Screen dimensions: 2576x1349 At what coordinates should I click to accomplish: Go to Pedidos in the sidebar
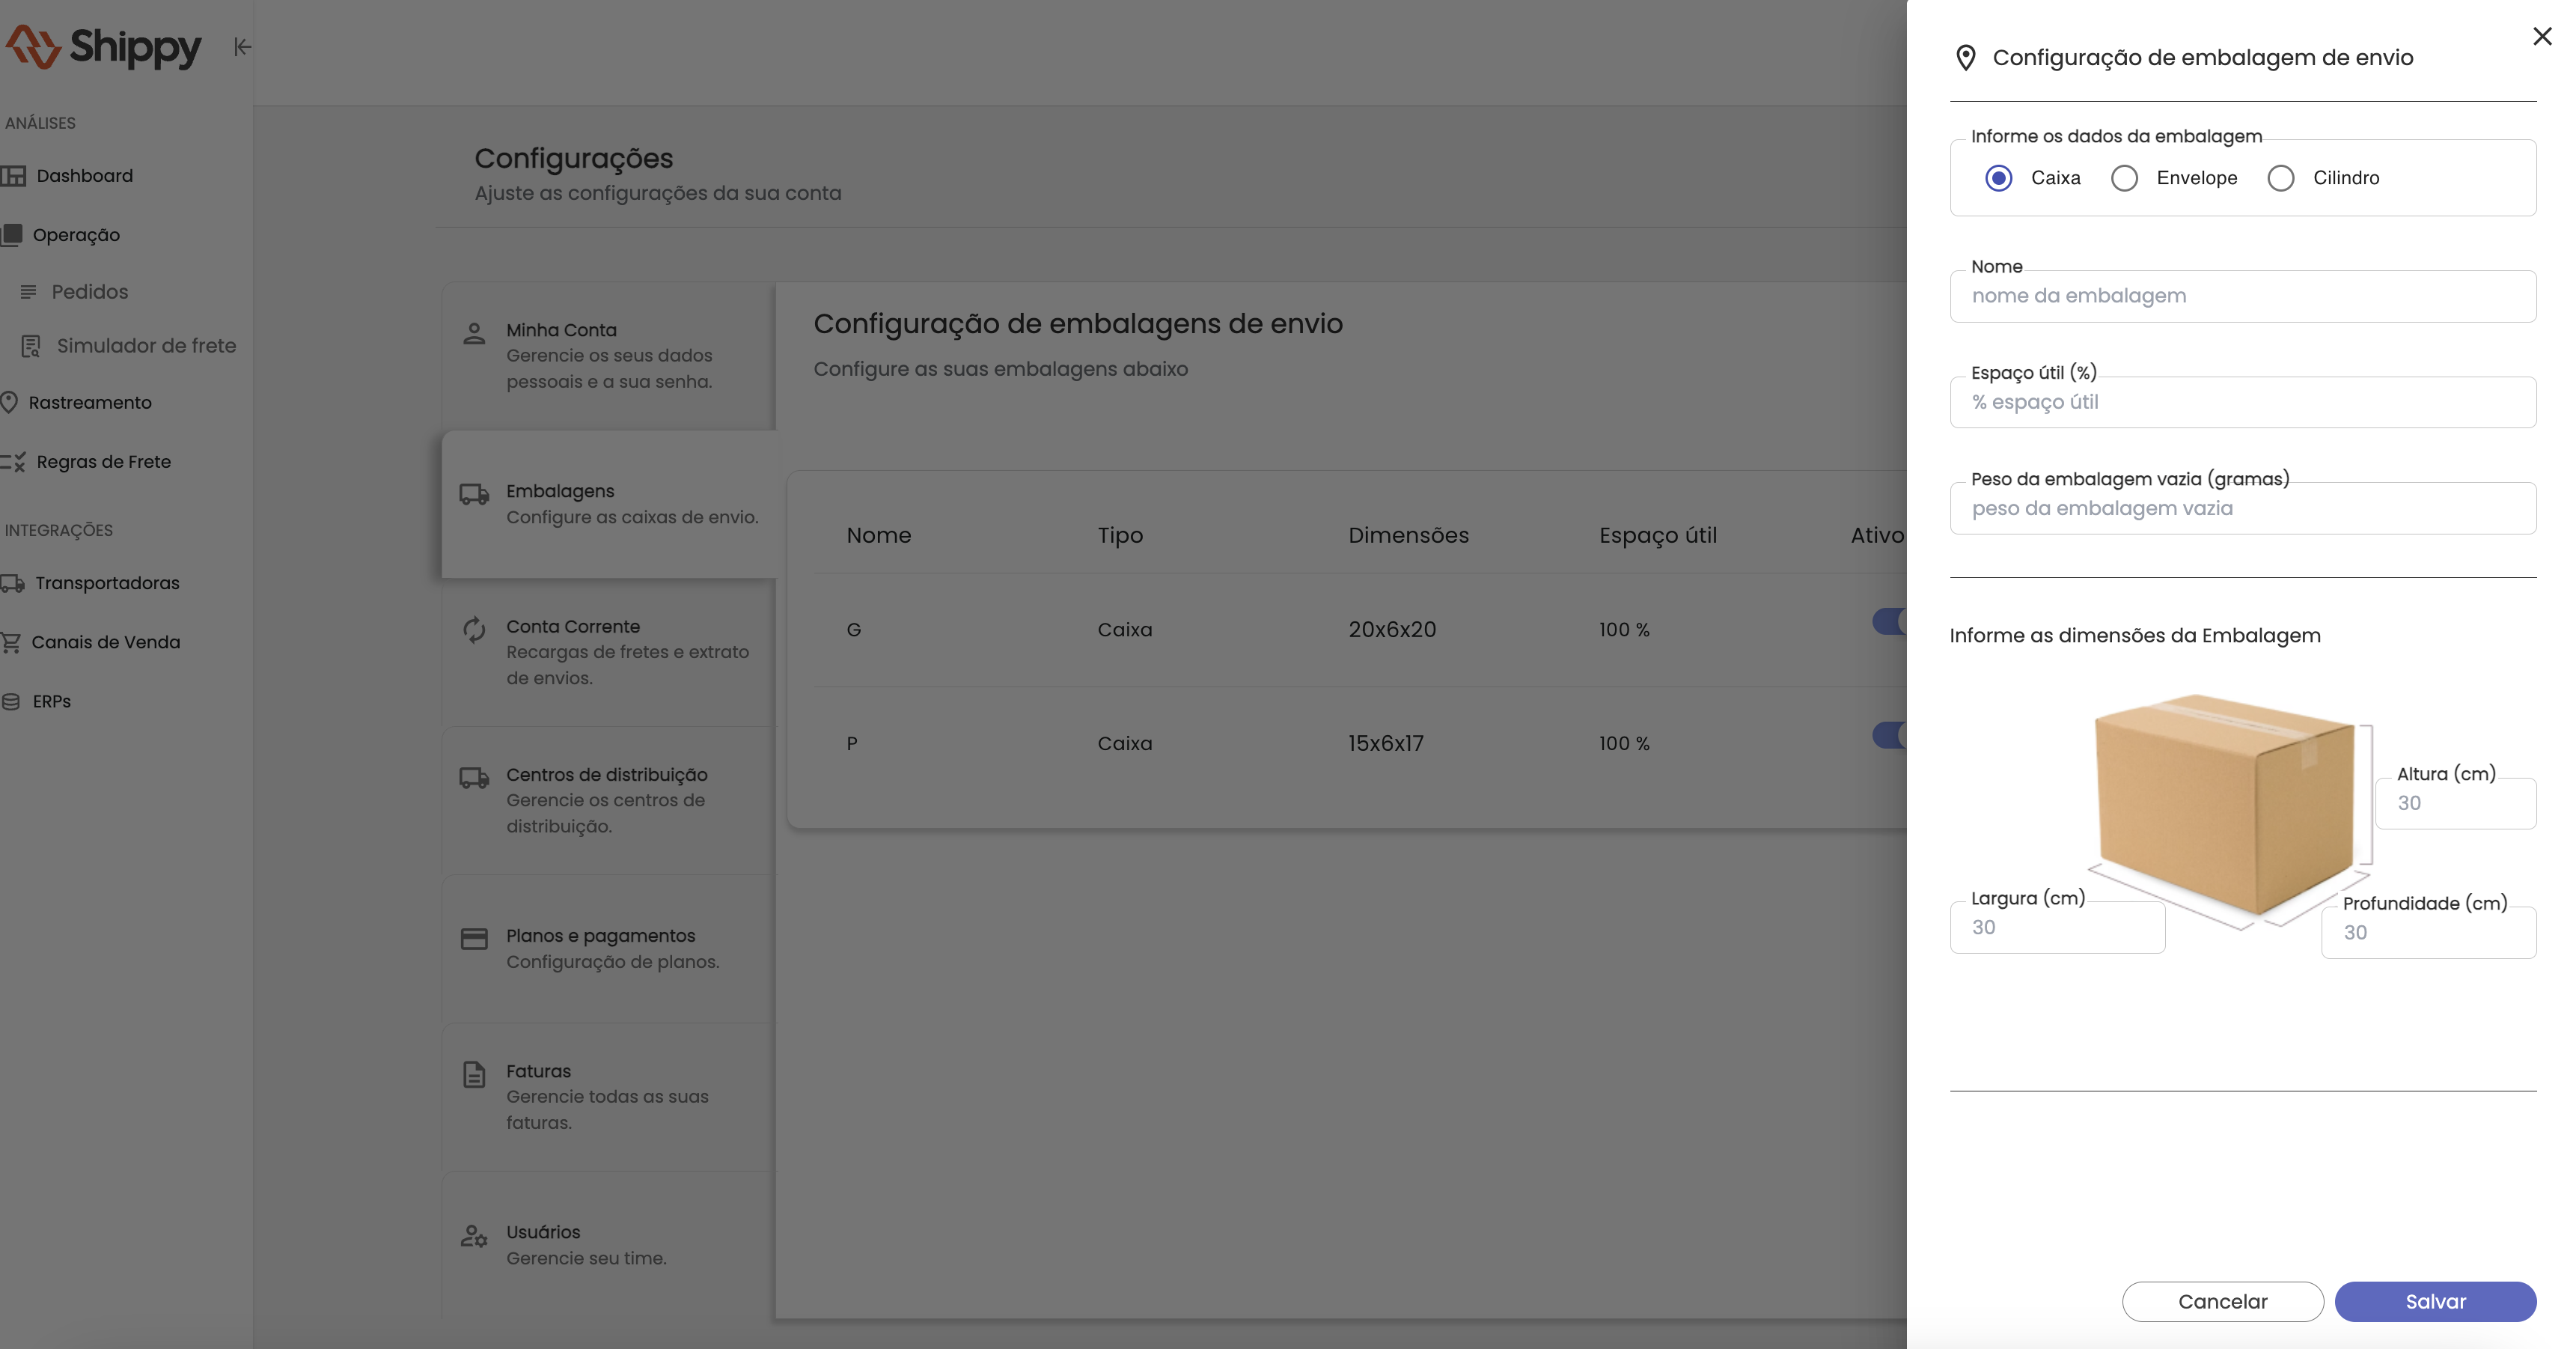tap(89, 292)
